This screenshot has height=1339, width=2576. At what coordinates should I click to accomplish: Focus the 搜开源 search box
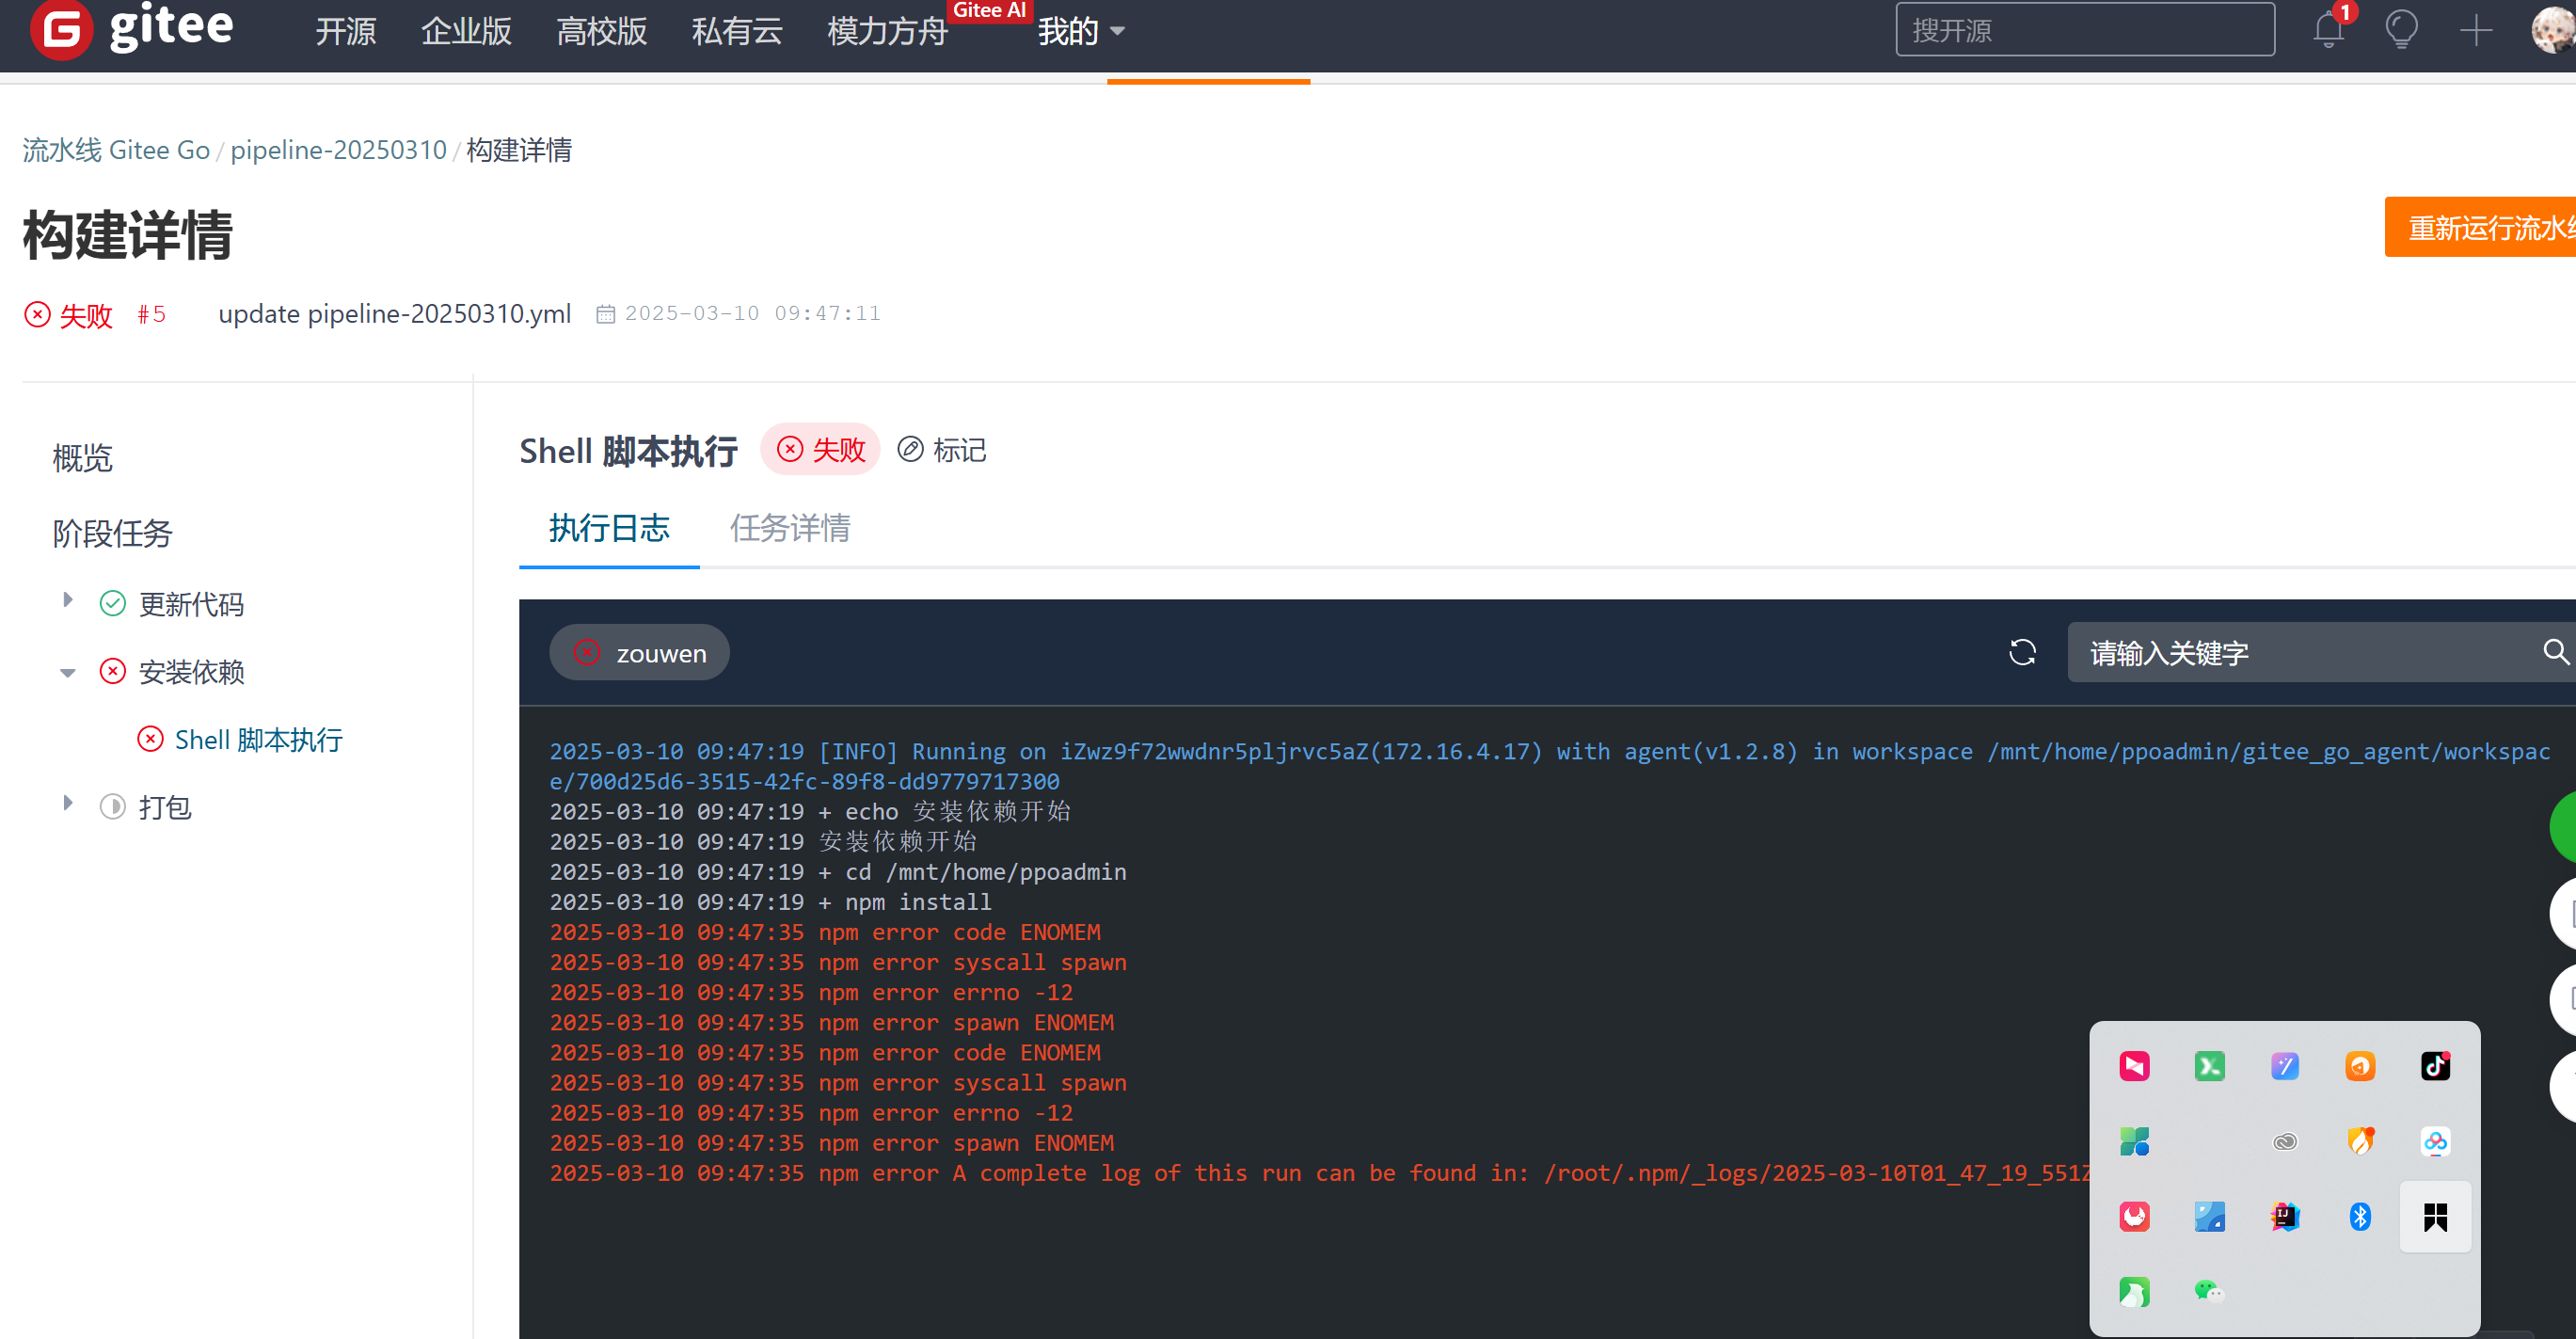[2084, 30]
